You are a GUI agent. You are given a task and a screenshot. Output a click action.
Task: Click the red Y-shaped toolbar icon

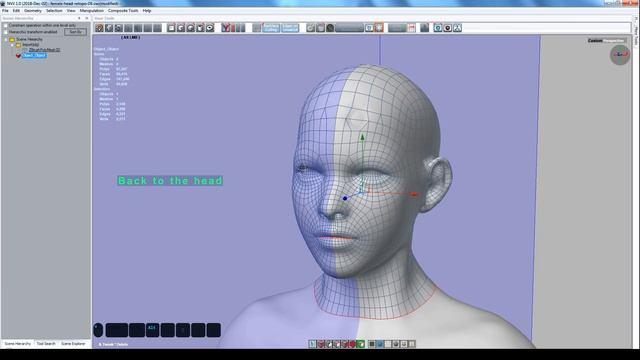tap(226, 28)
